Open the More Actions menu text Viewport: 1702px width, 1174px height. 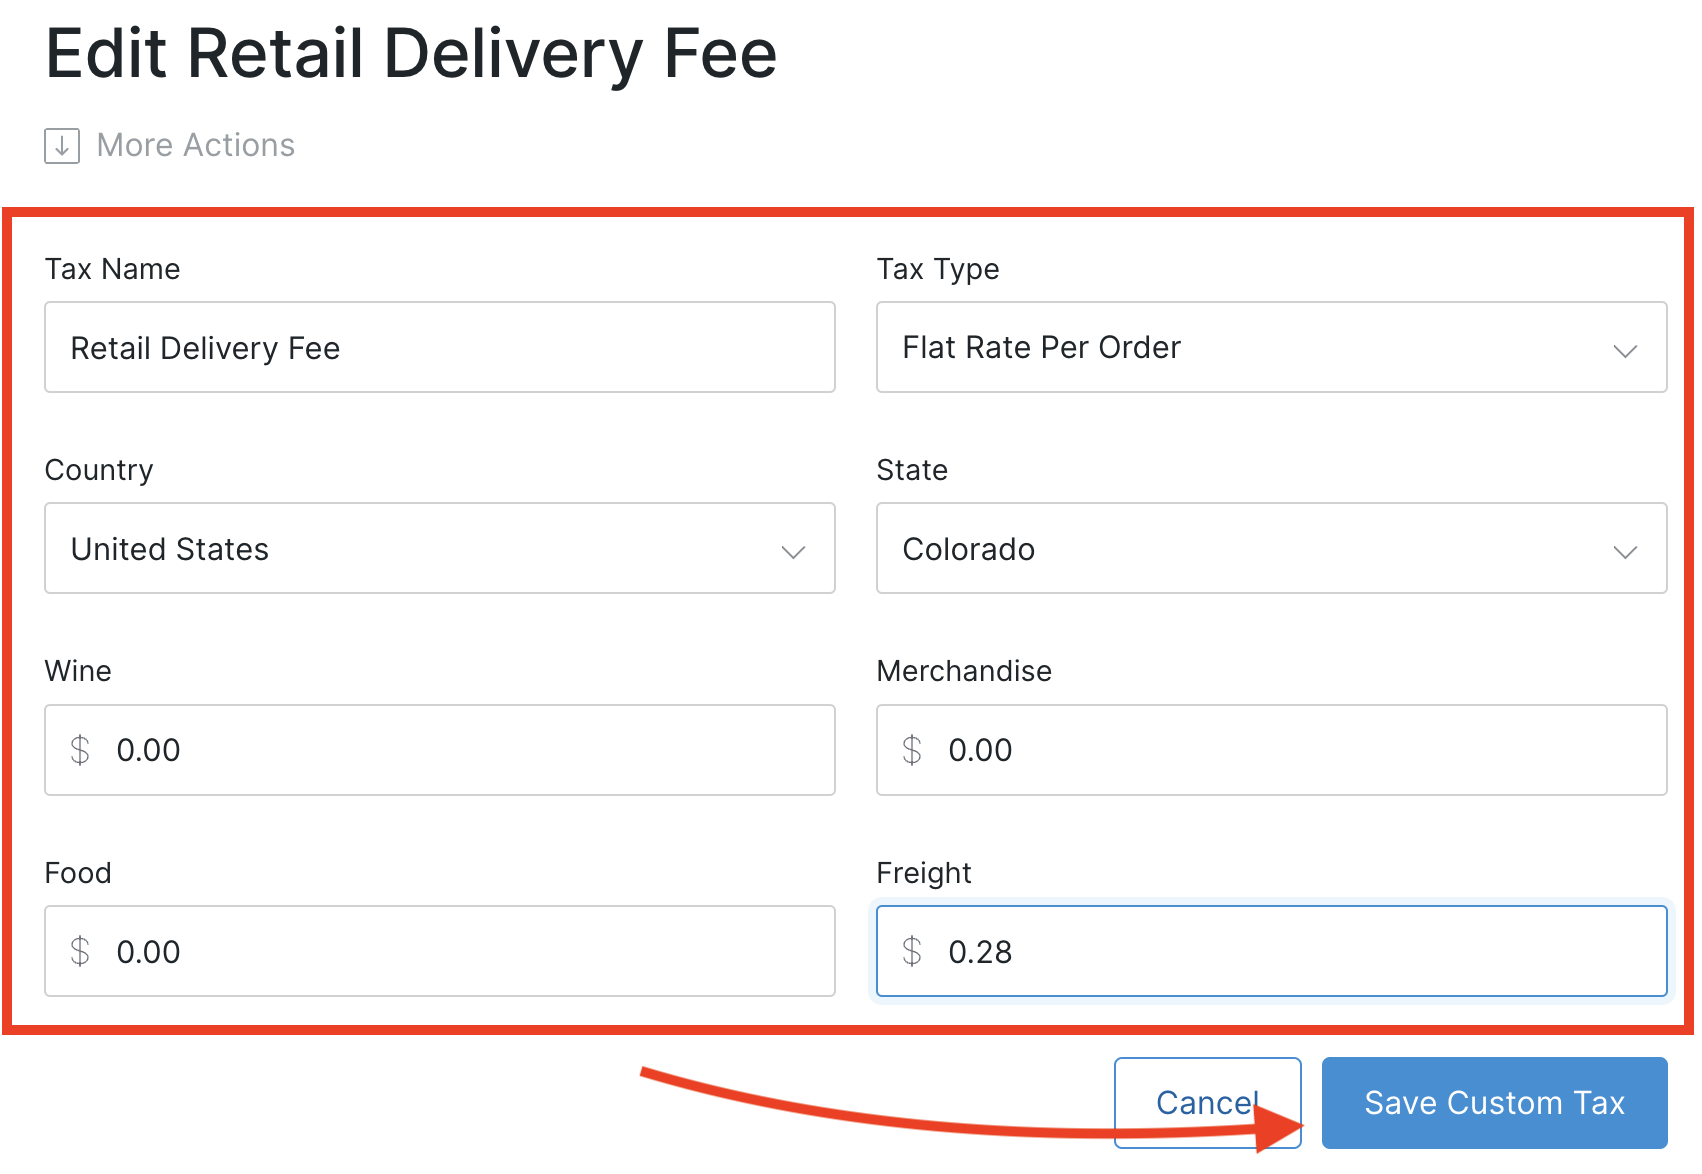coord(195,146)
